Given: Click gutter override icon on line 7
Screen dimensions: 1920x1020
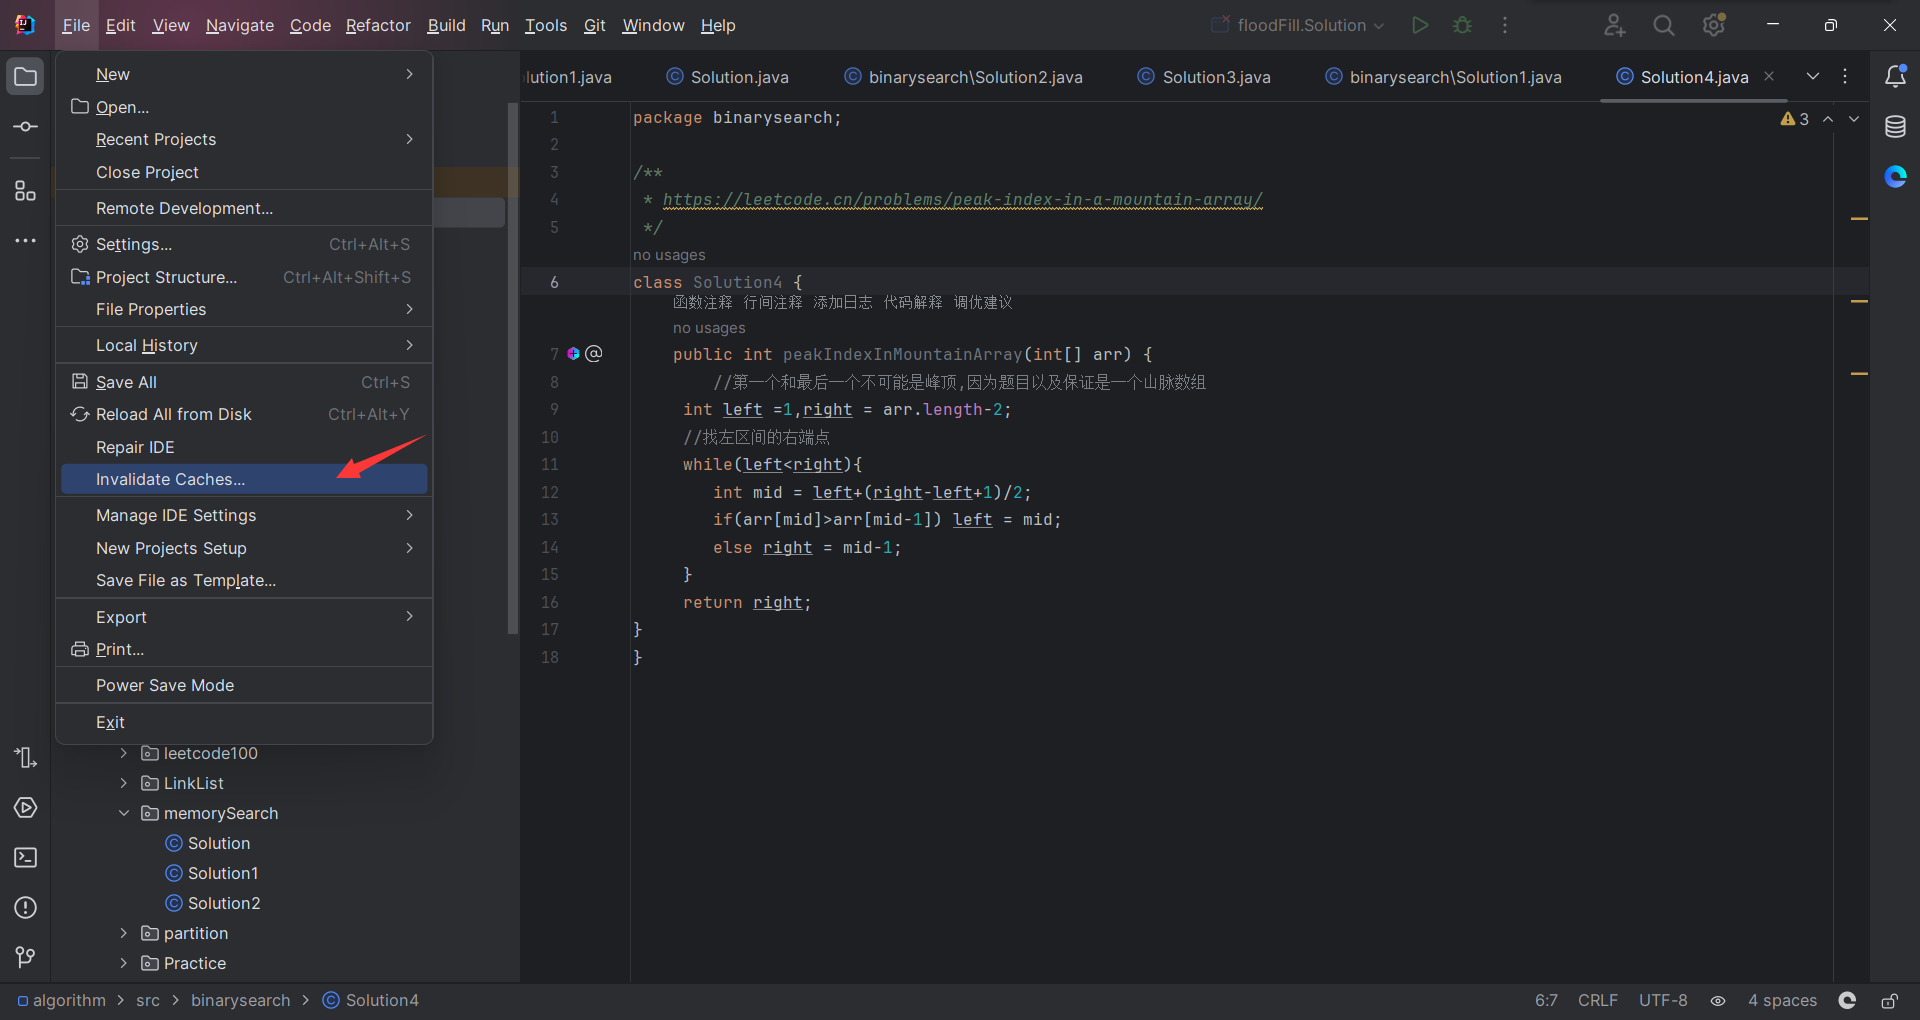Looking at the screenshot, I should tap(573, 354).
